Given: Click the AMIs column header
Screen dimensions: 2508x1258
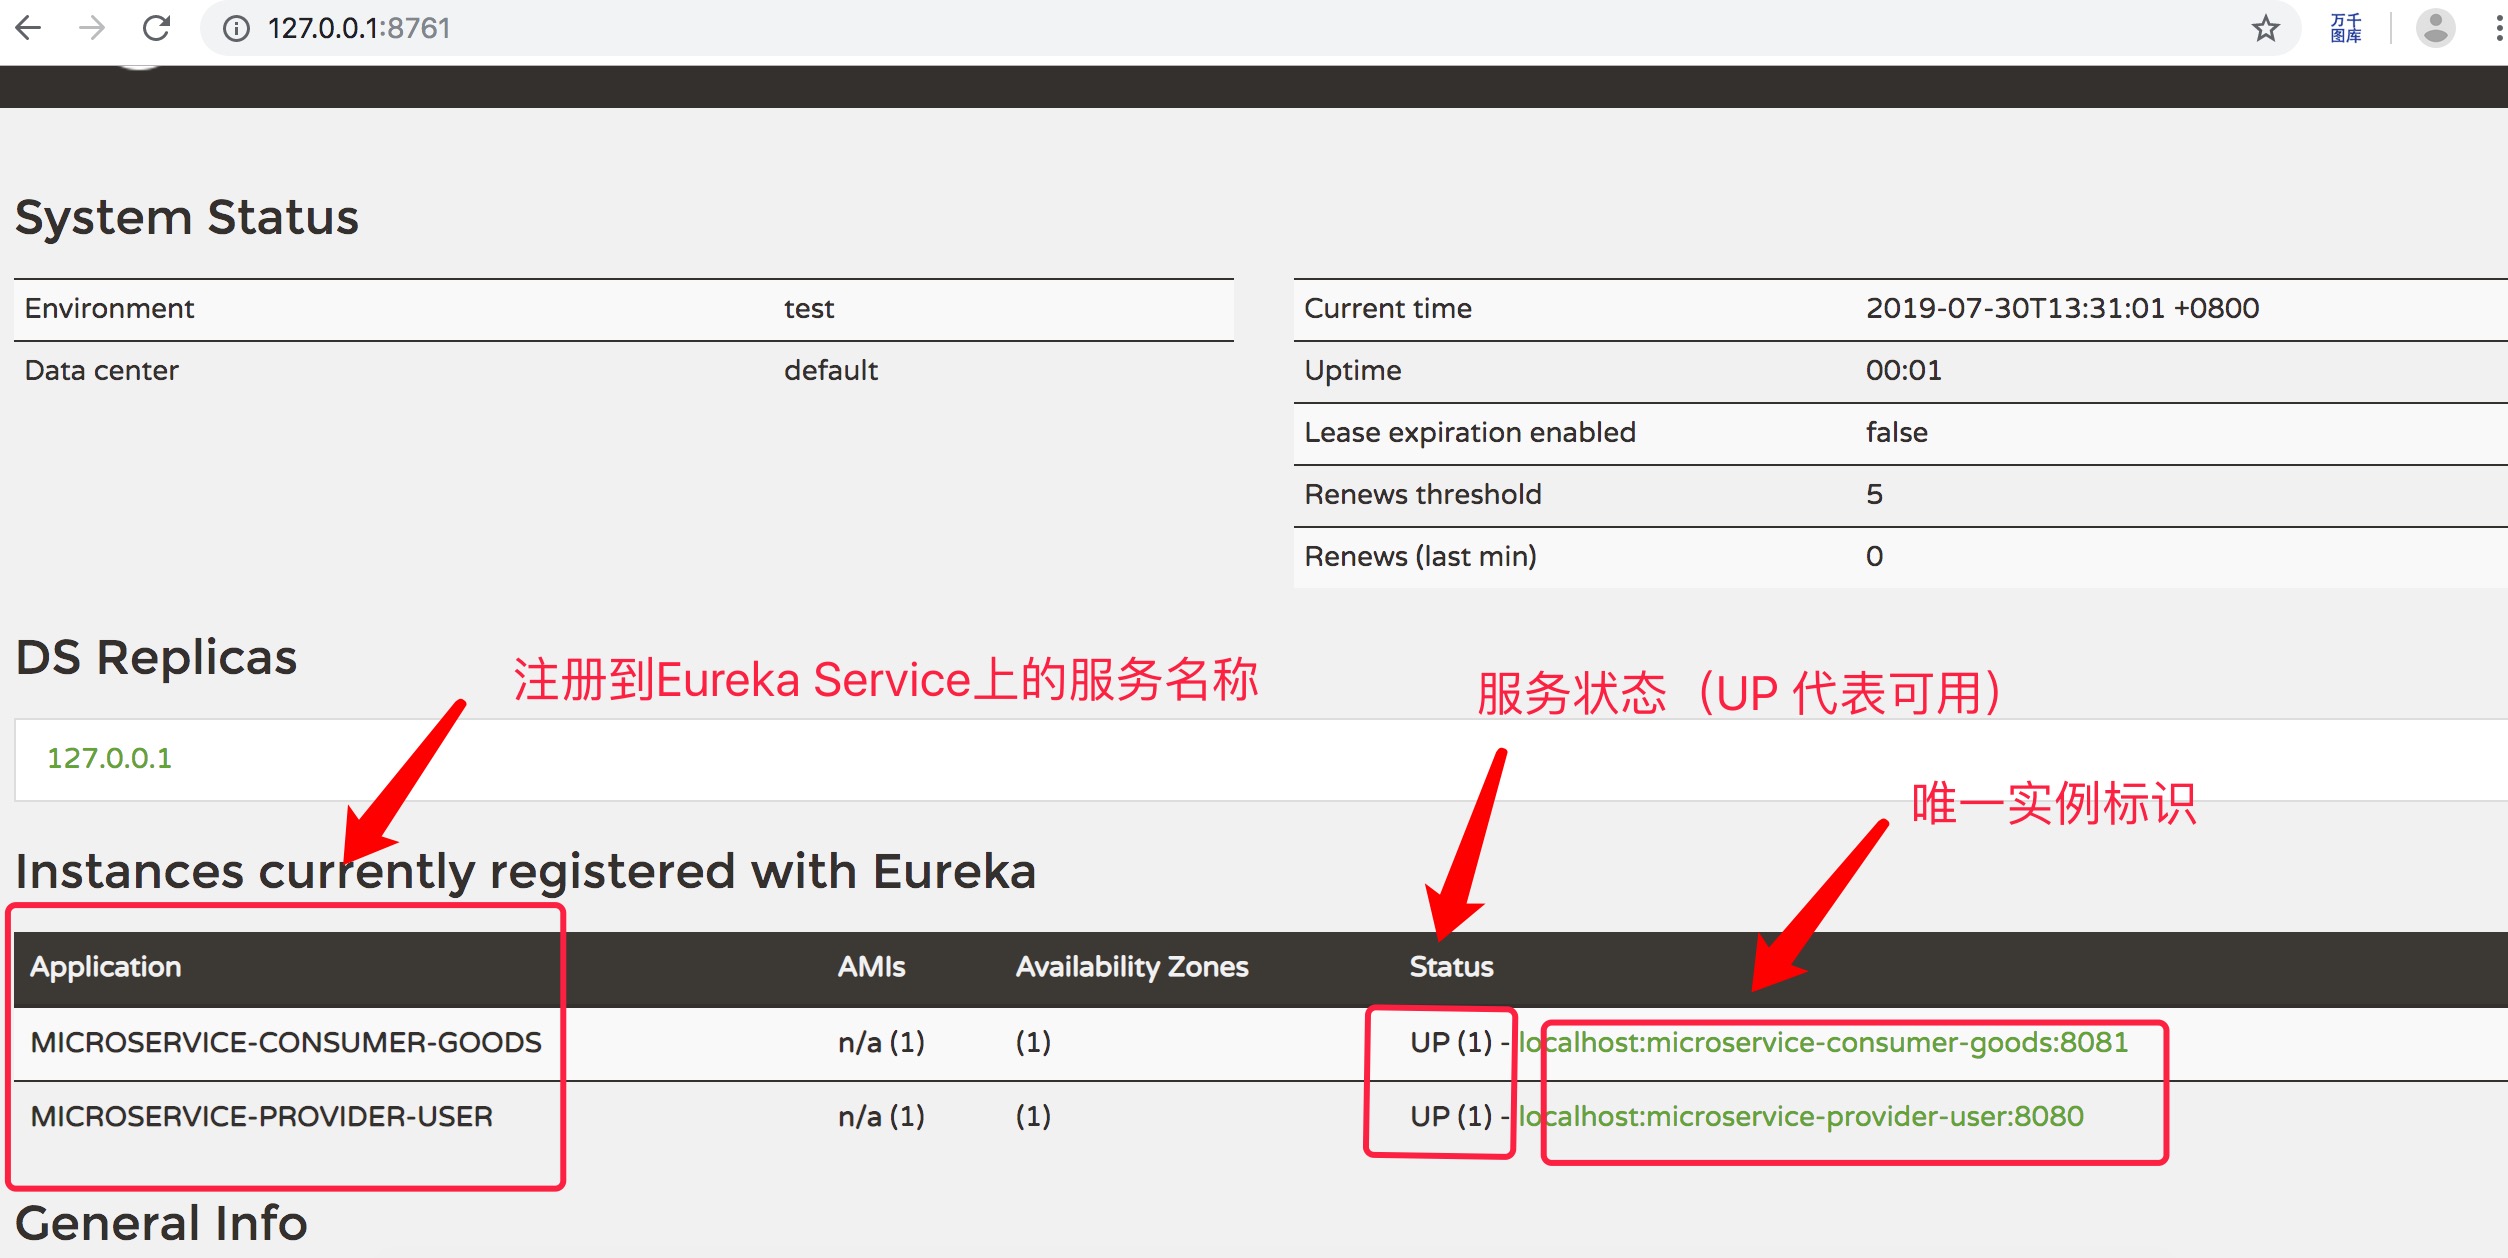Looking at the screenshot, I should (871, 966).
